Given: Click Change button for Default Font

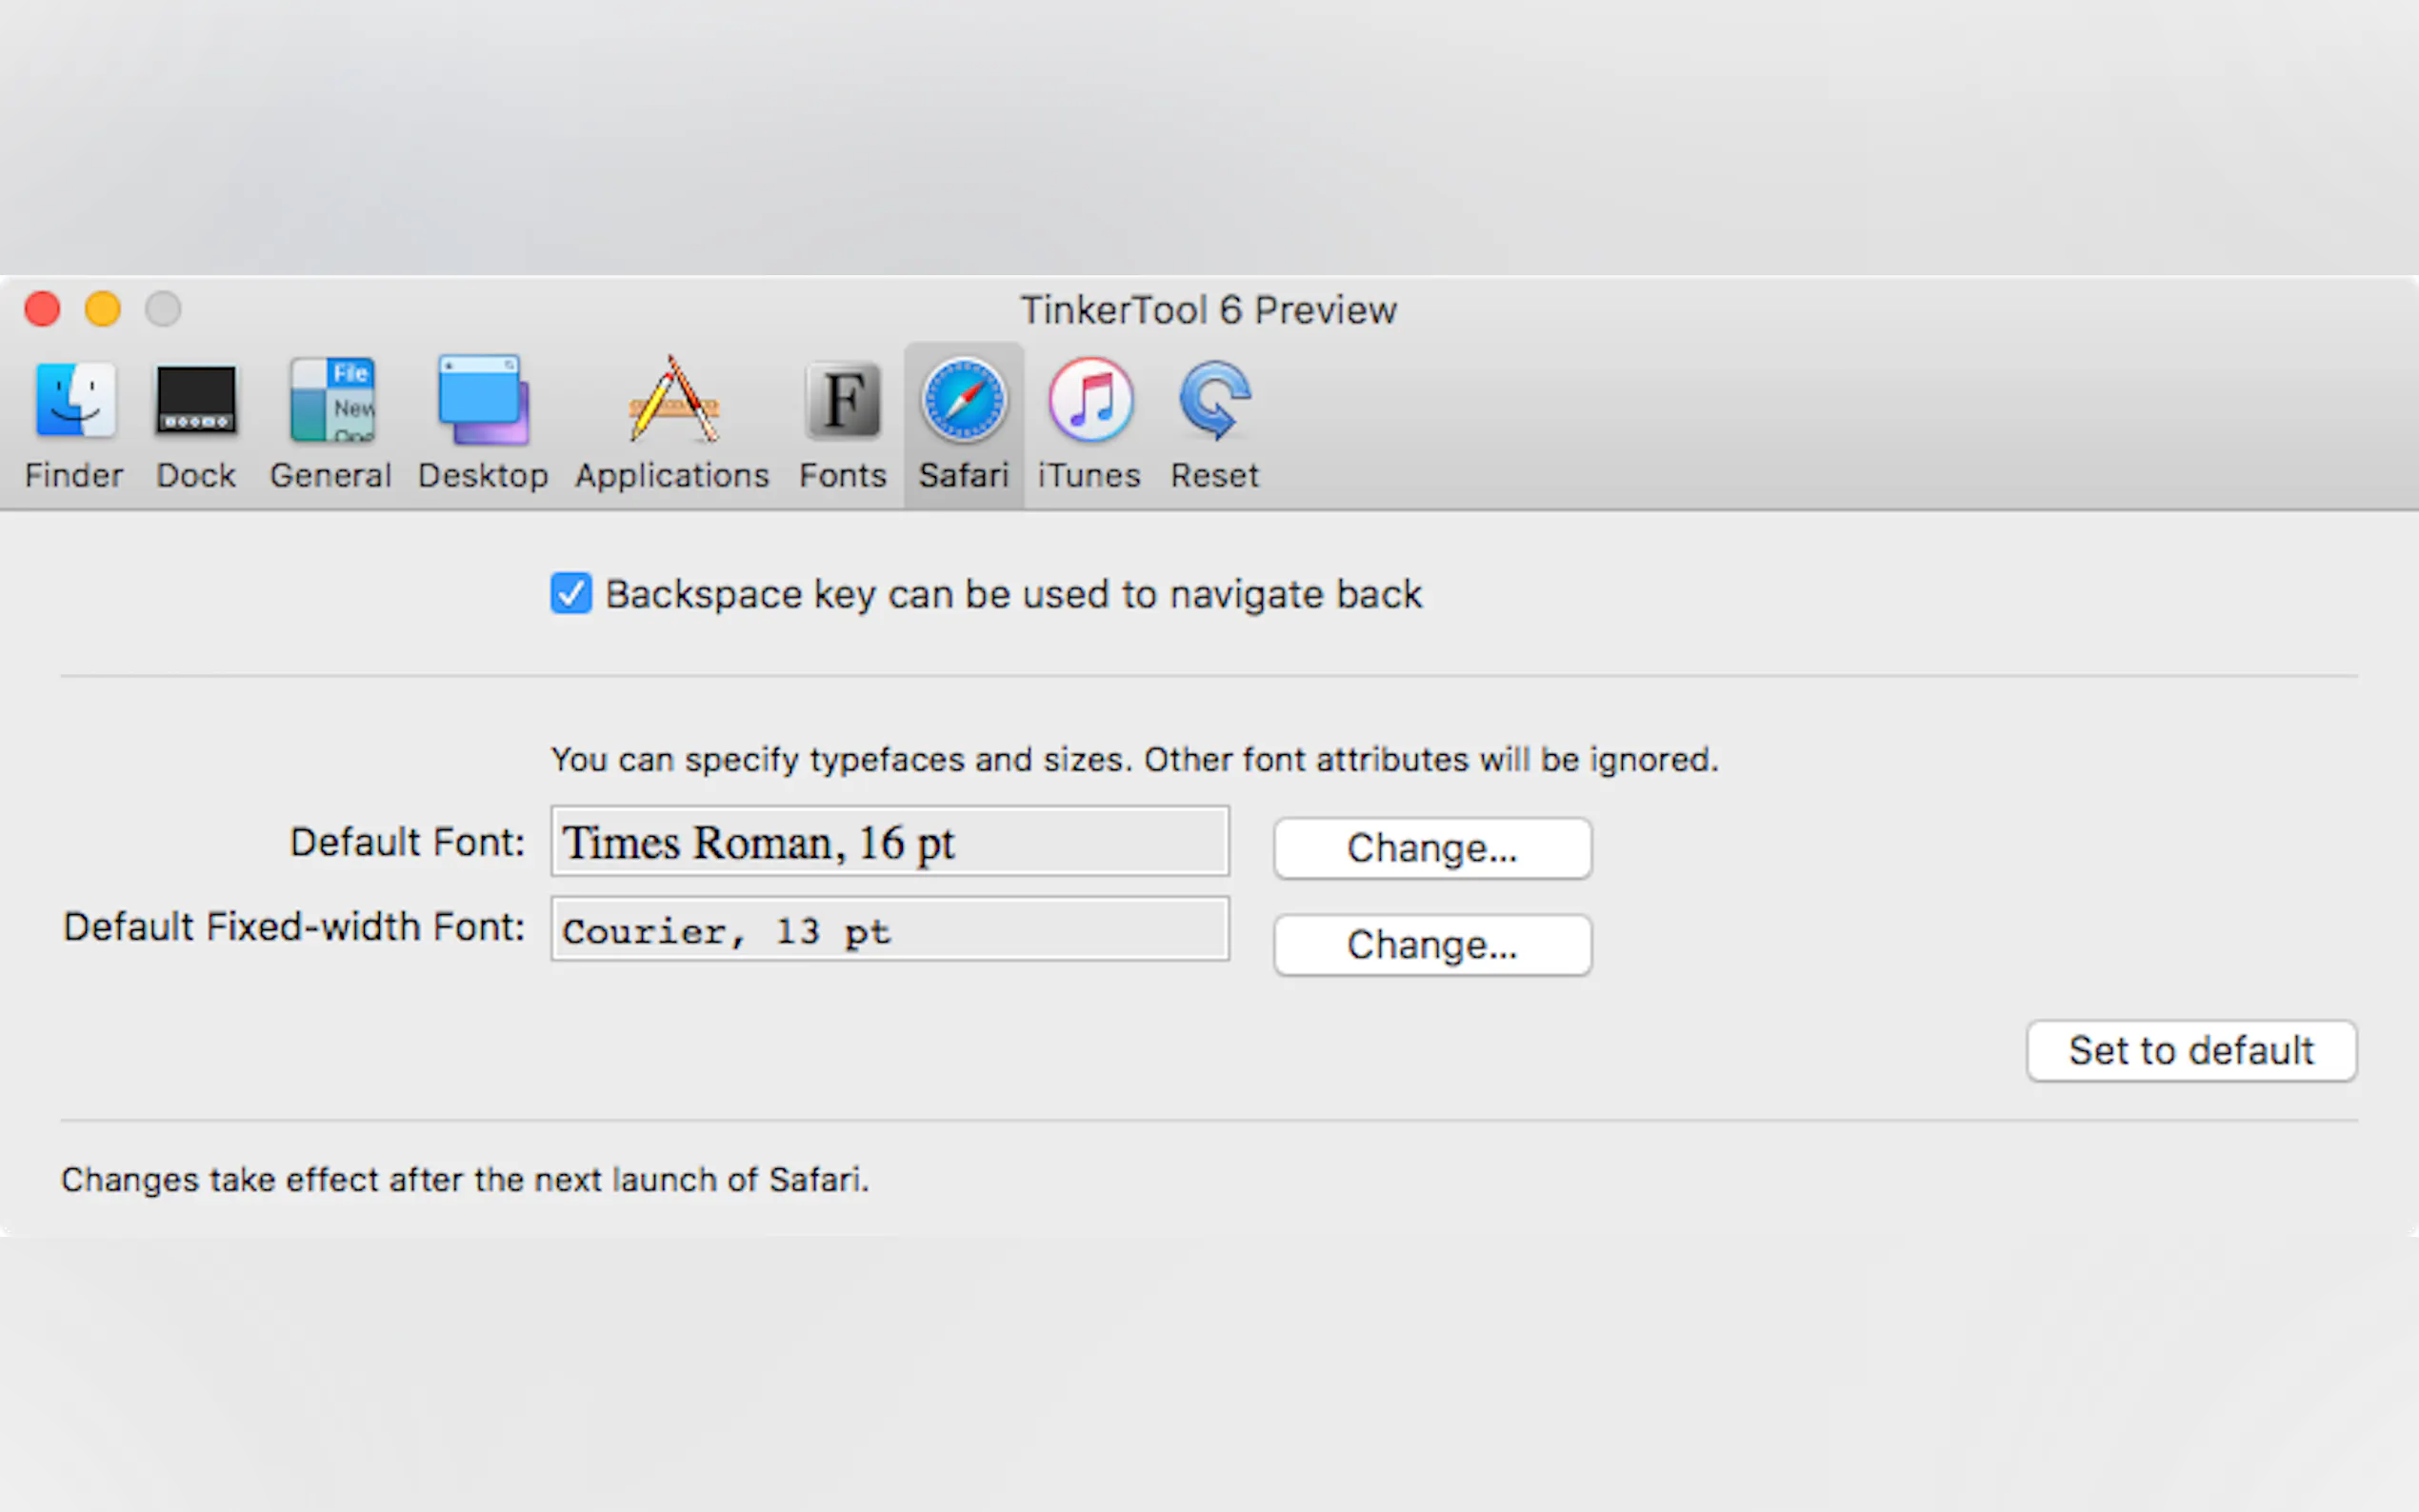Looking at the screenshot, I should pos(1432,849).
